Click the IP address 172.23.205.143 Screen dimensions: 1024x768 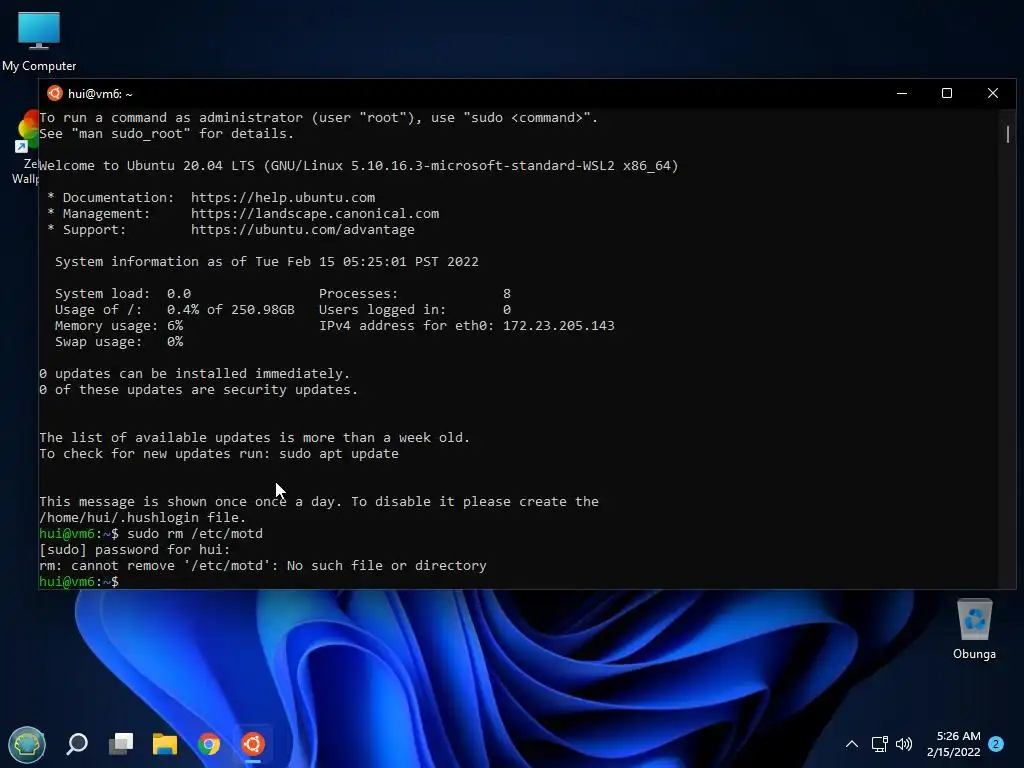click(x=558, y=325)
